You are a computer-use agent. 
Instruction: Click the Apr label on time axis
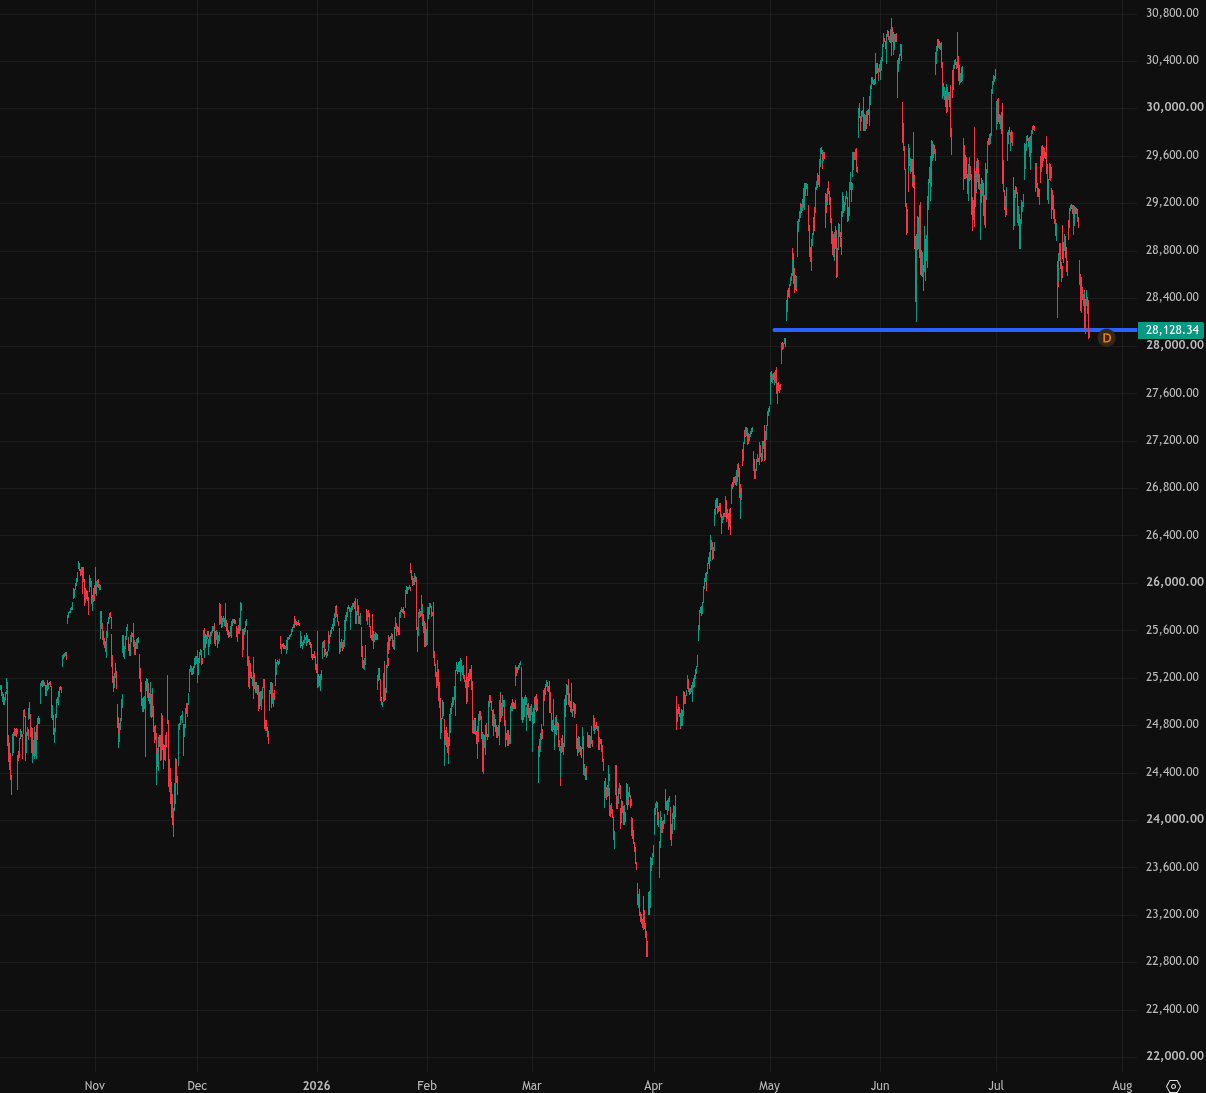(x=653, y=1086)
